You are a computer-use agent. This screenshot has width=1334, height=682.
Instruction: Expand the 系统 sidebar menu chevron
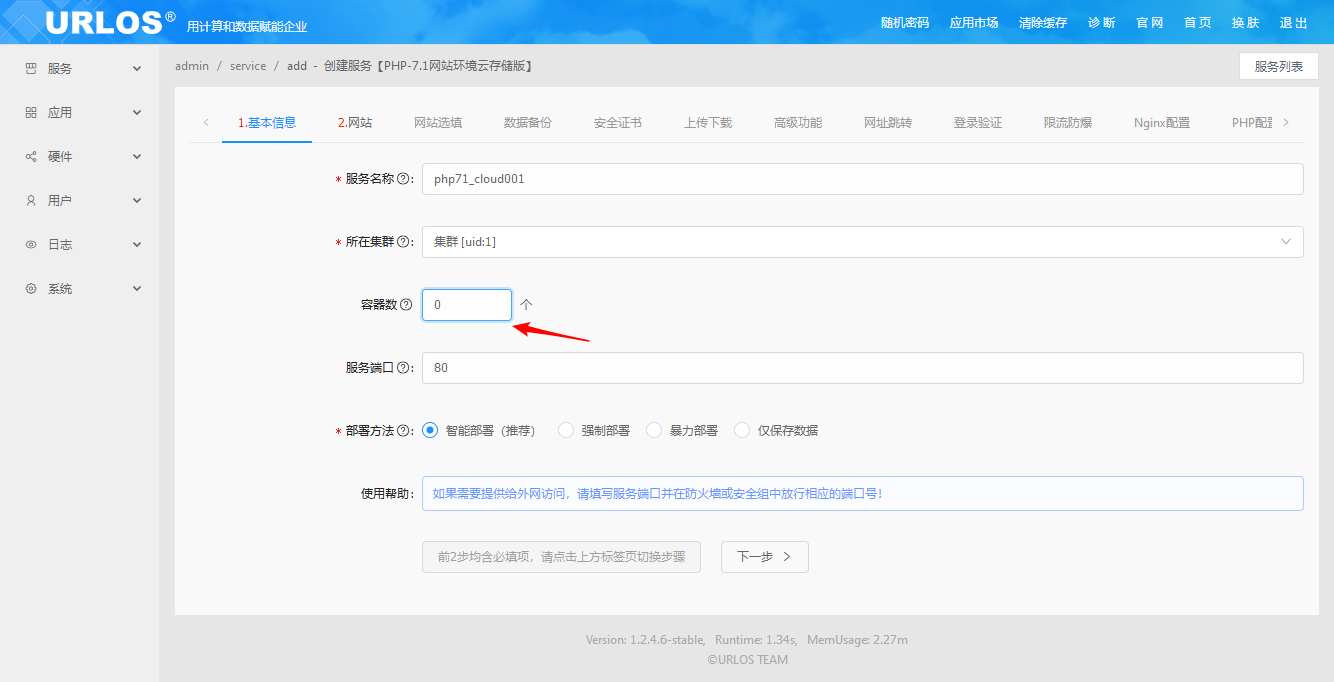click(x=137, y=289)
